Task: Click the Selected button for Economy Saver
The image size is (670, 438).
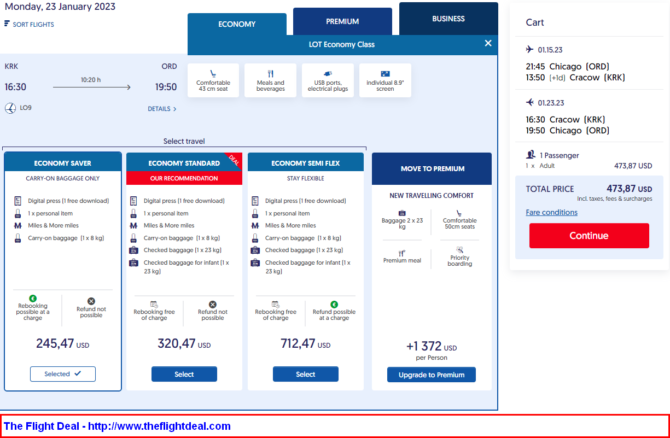Action: tap(63, 374)
